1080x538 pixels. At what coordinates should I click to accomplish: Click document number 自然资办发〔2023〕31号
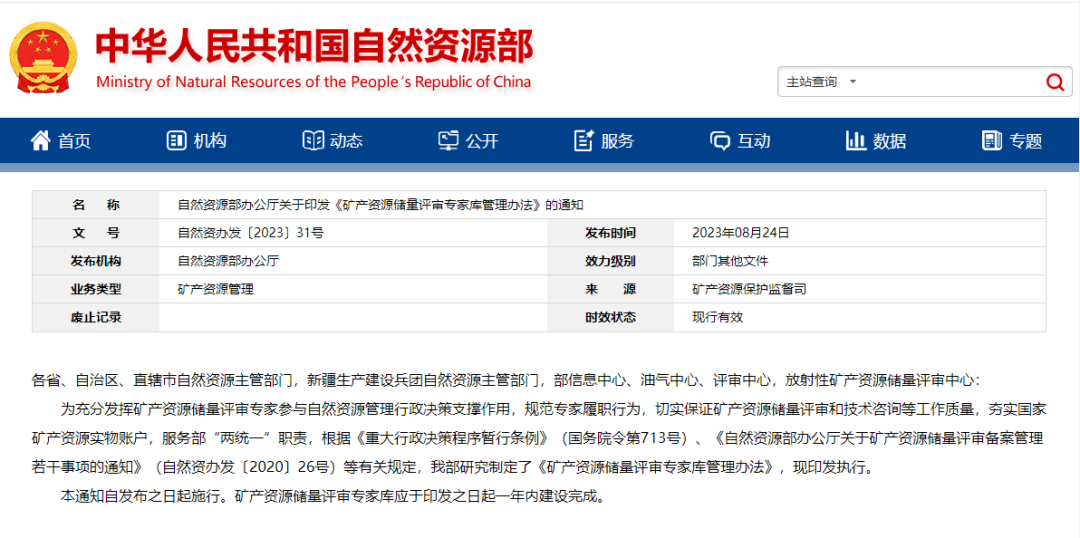click(x=251, y=233)
